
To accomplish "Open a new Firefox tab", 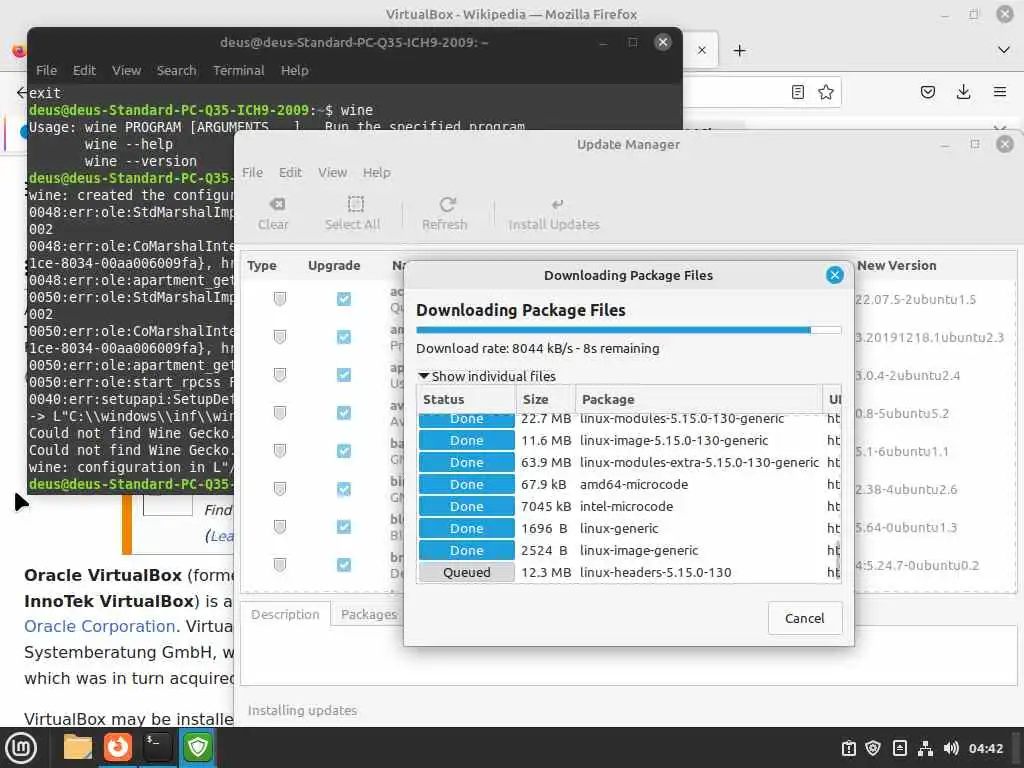I will pyautogui.click(x=739, y=50).
